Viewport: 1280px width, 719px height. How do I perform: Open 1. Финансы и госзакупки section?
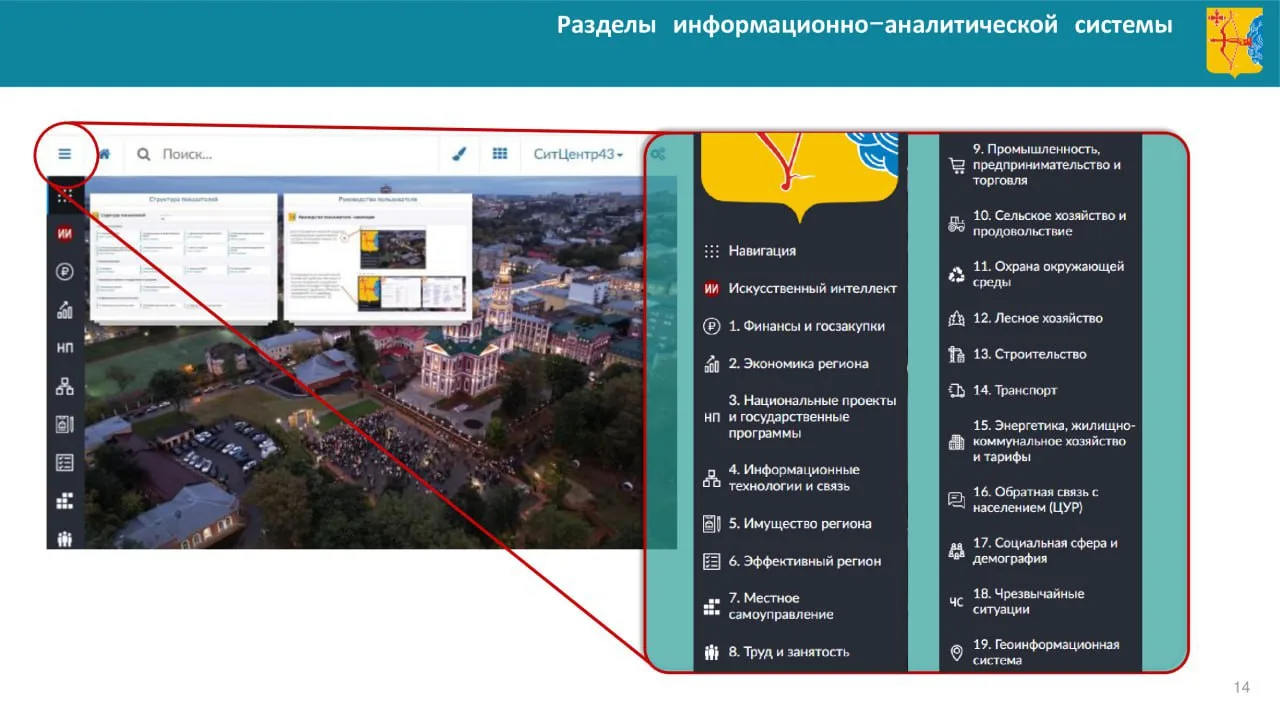[x=806, y=326]
